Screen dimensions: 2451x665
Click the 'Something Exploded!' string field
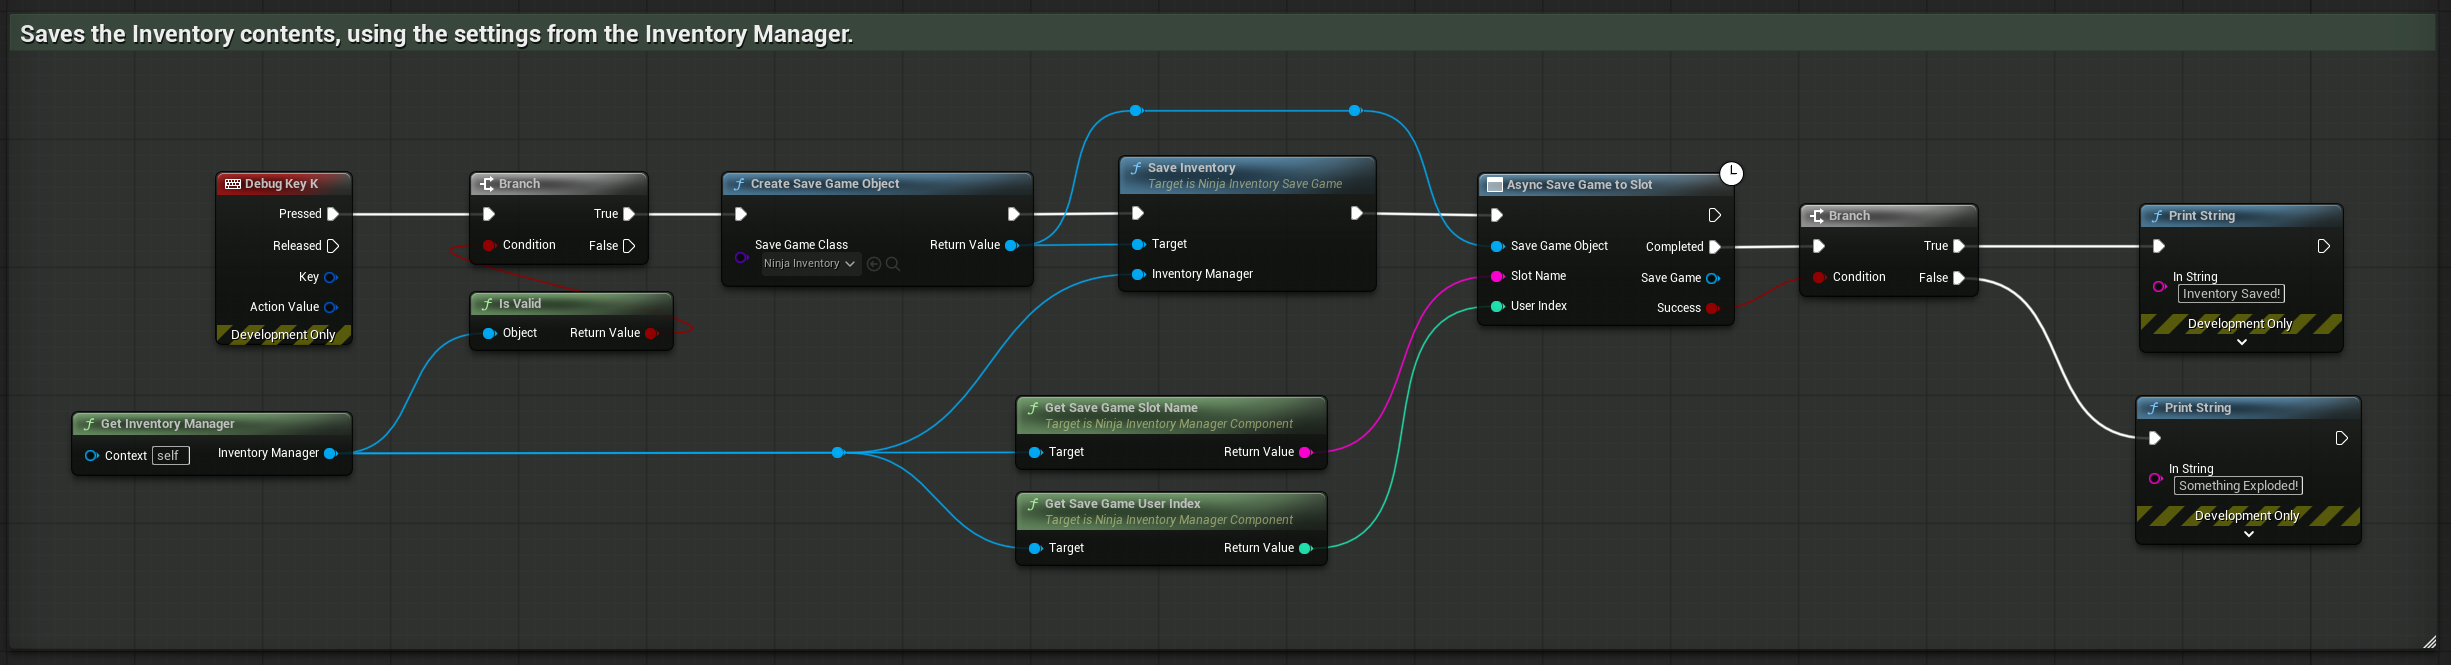click(2238, 486)
